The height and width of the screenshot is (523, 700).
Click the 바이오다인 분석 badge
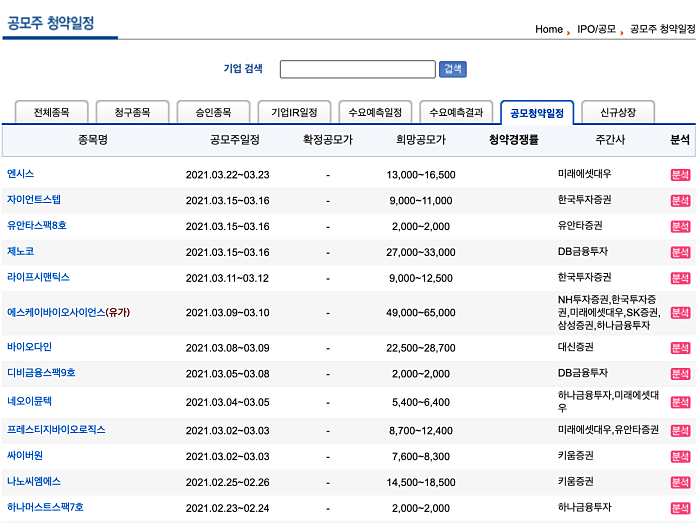pyautogui.click(x=680, y=348)
